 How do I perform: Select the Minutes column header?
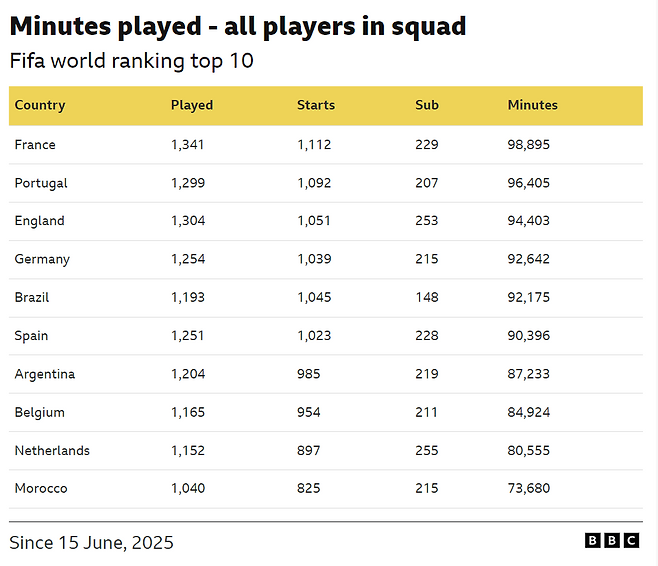click(533, 105)
